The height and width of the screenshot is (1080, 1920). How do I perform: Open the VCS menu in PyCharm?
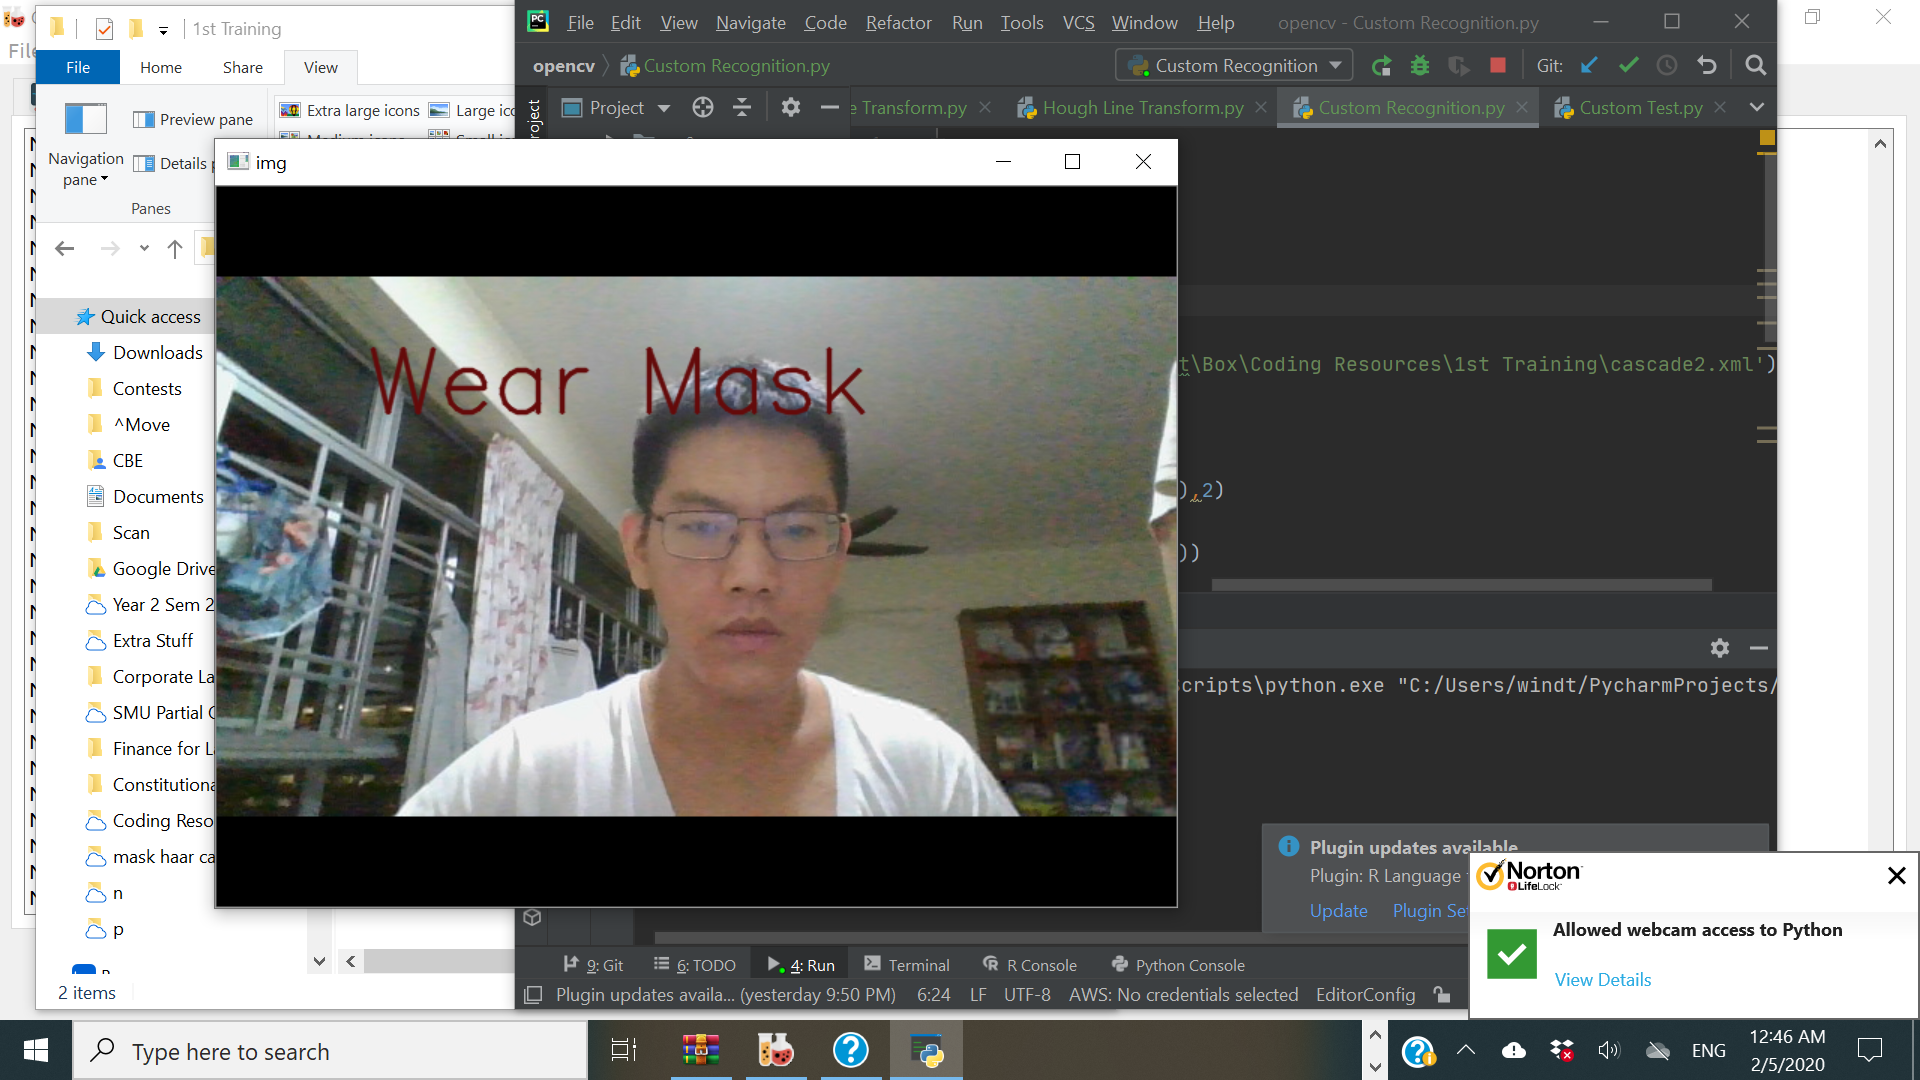click(x=1078, y=23)
